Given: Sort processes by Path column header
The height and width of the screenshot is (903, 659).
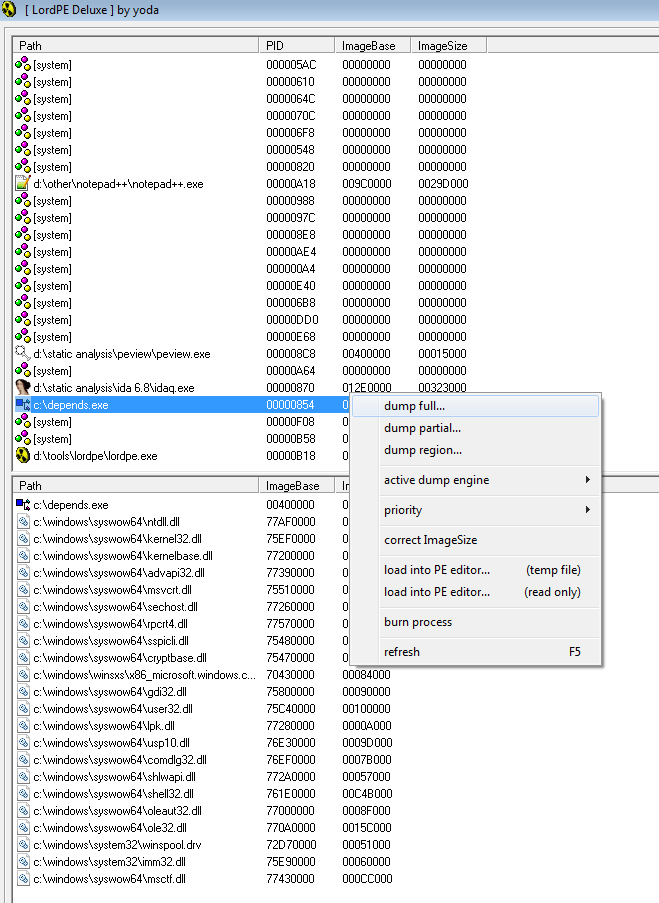Looking at the screenshot, I should 136,45.
